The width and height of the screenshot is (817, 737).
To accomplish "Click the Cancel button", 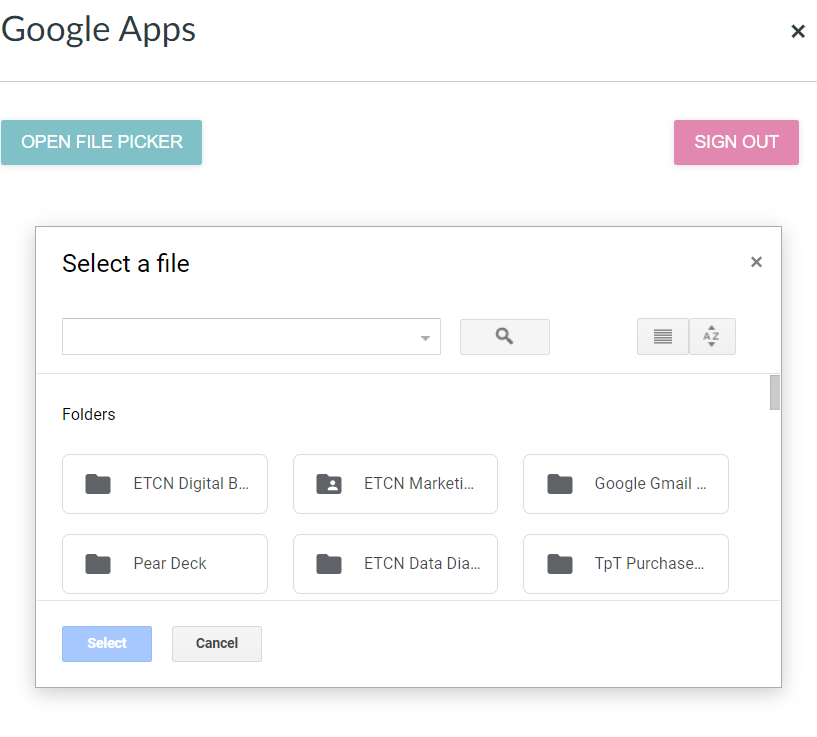I will pyautogui.click(x=217, y=644).
